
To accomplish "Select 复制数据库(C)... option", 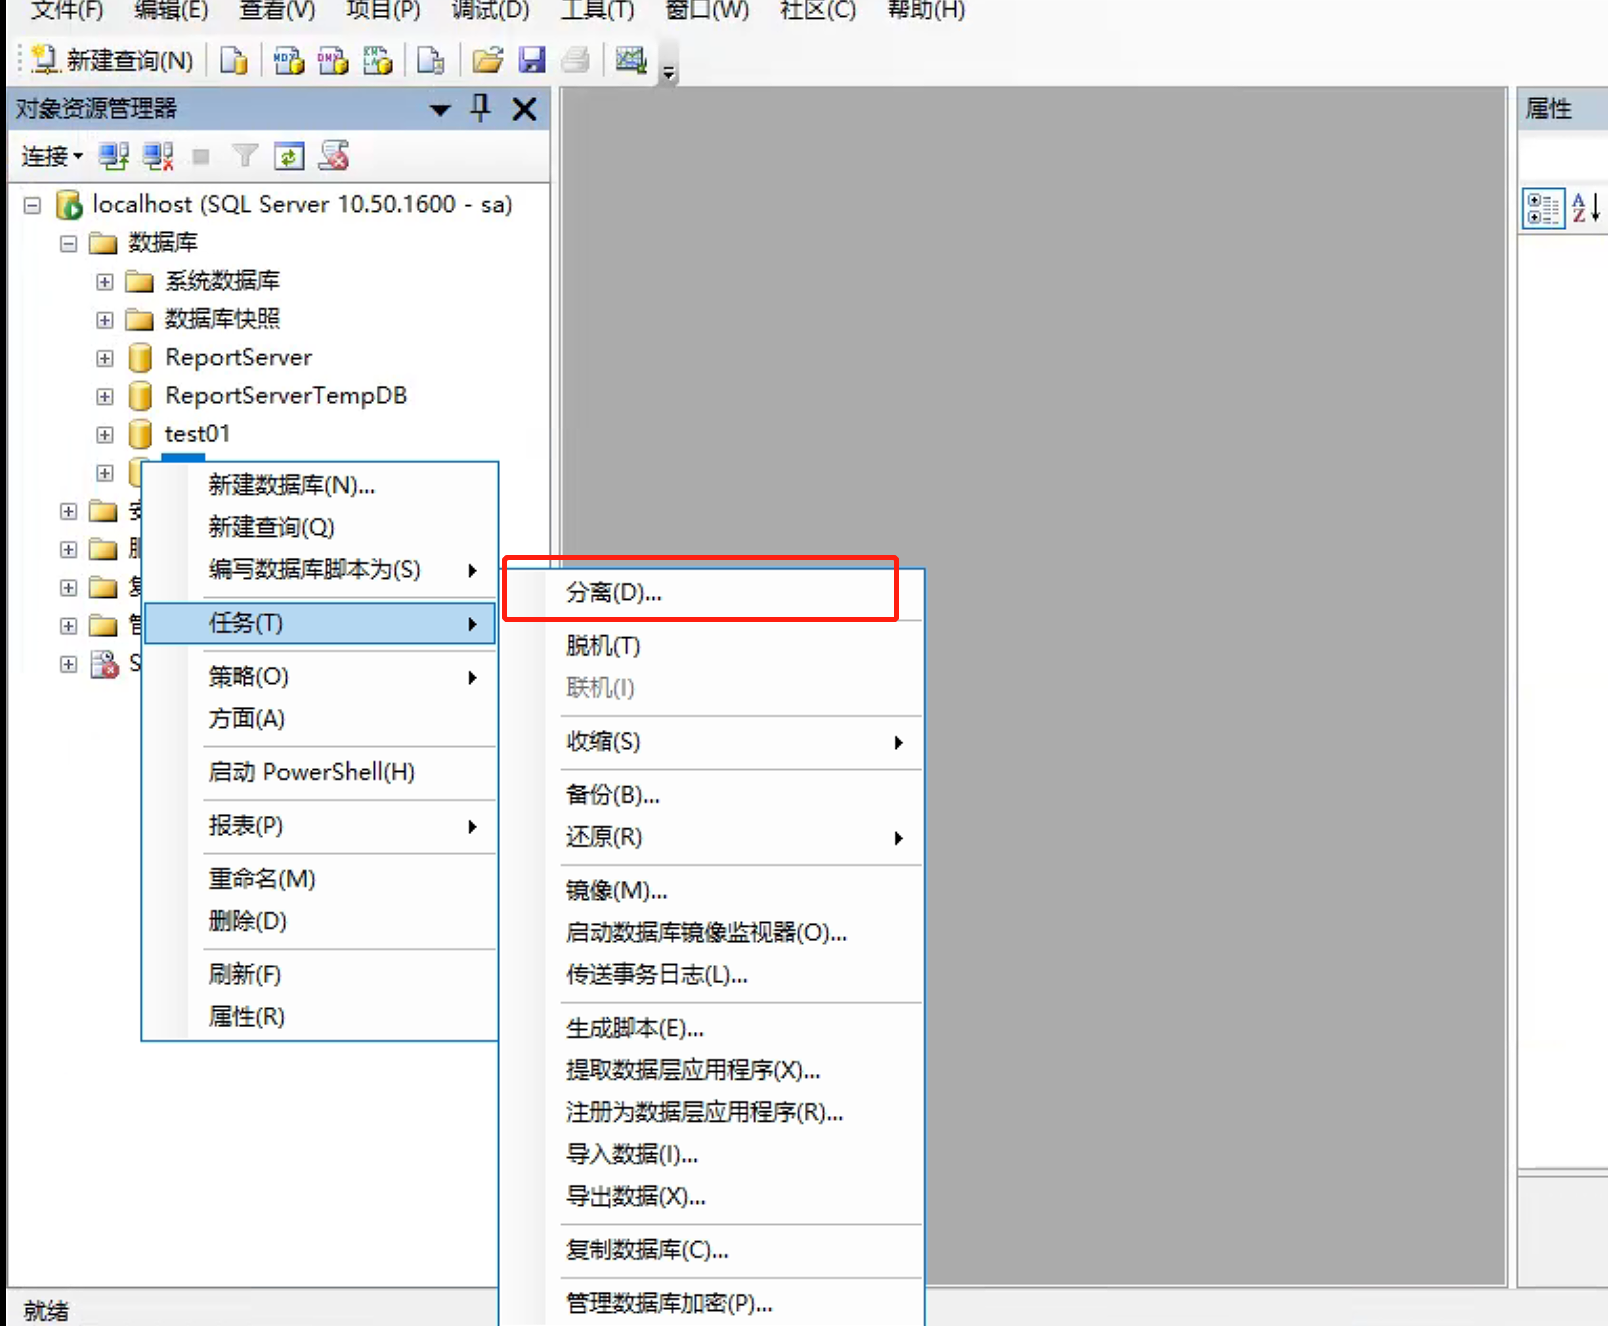I will pyautogui.click(x=712, y=1250).
